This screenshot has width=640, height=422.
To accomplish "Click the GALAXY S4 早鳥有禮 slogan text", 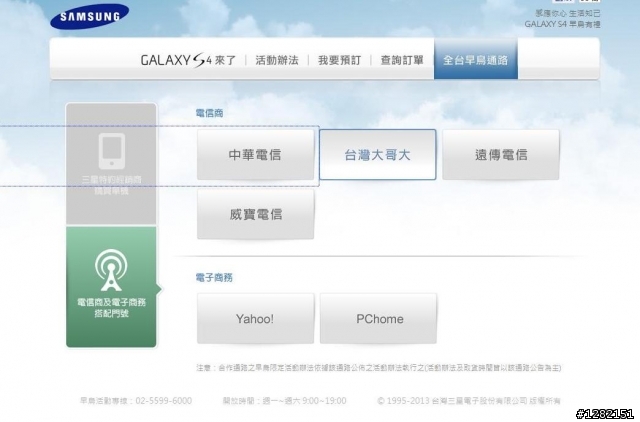I will [562, 24].
